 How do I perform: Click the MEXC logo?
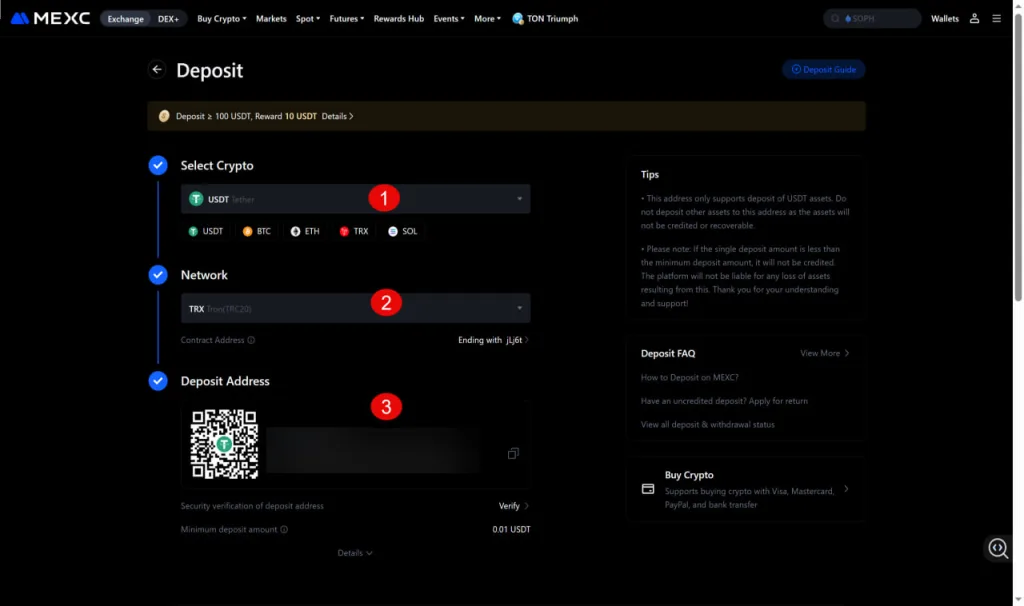[50, 18]
